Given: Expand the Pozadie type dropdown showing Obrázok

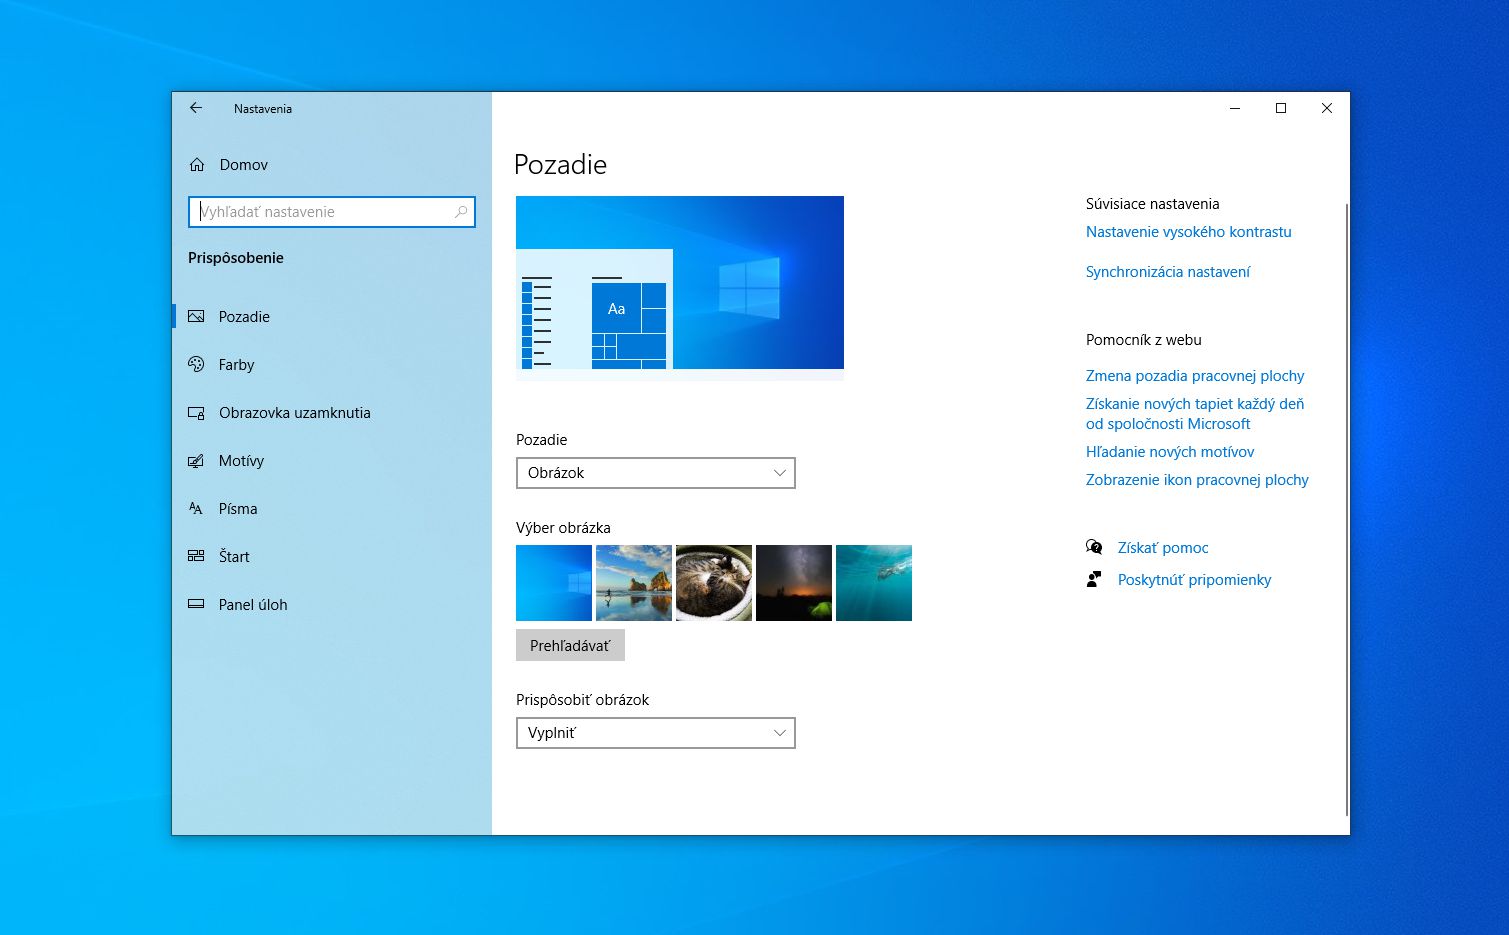Looking at the screenshot, I should coord(656,473).
